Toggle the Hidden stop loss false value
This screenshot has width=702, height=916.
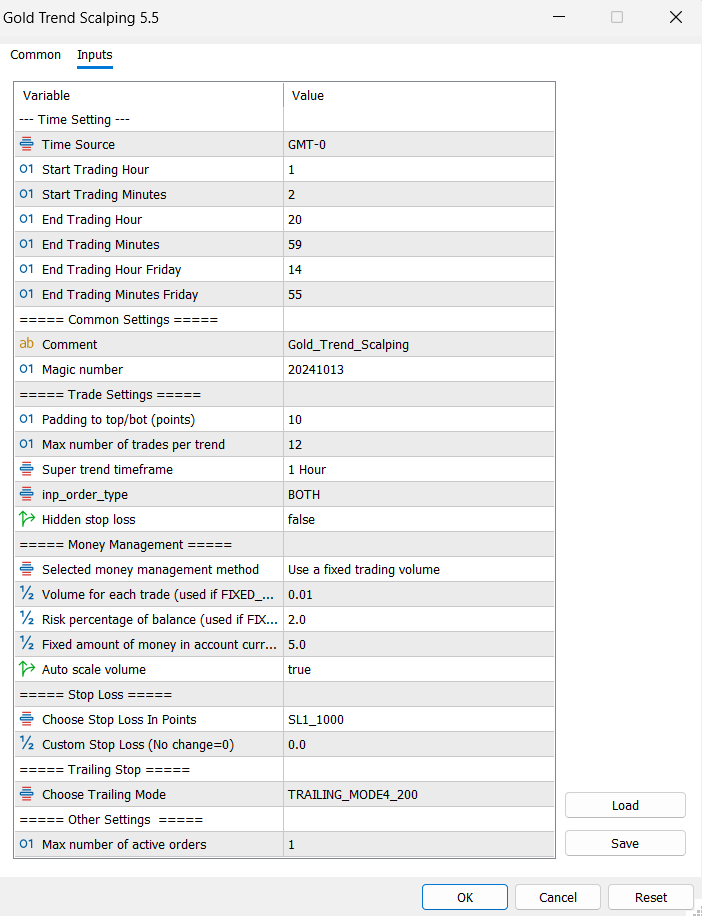[x=418, y=519]
